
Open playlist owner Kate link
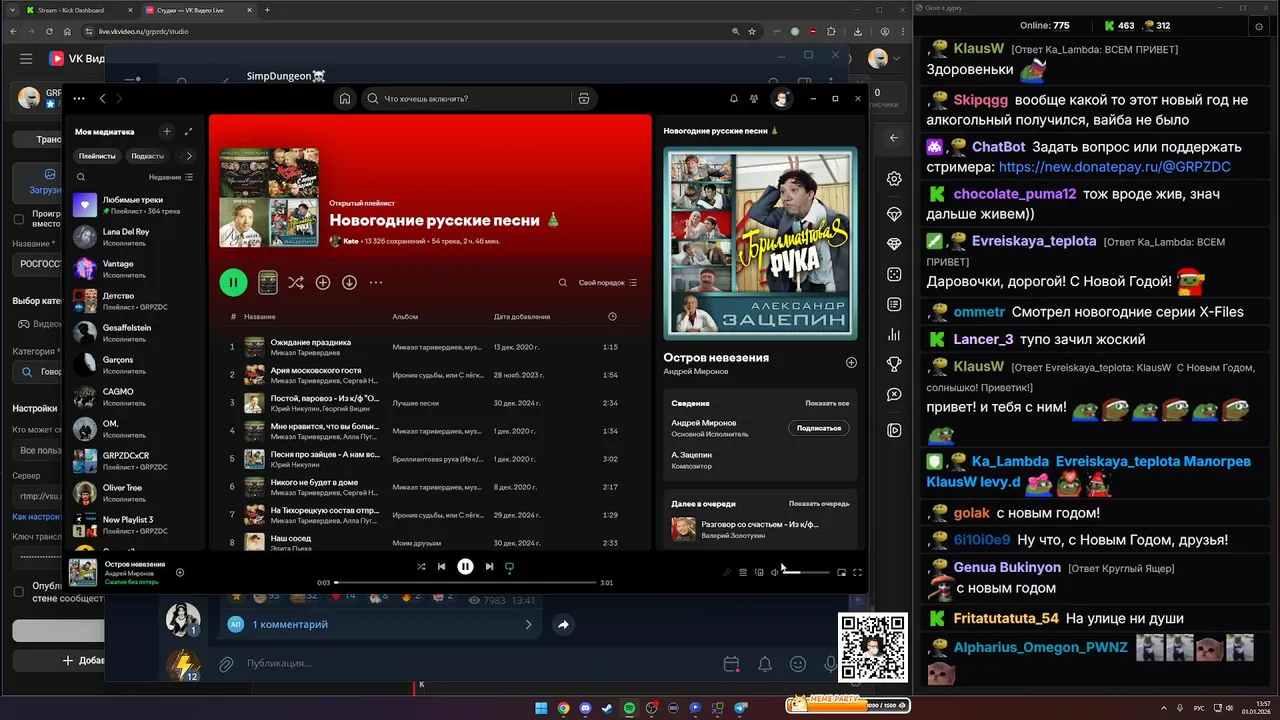(x=351, y=241)
